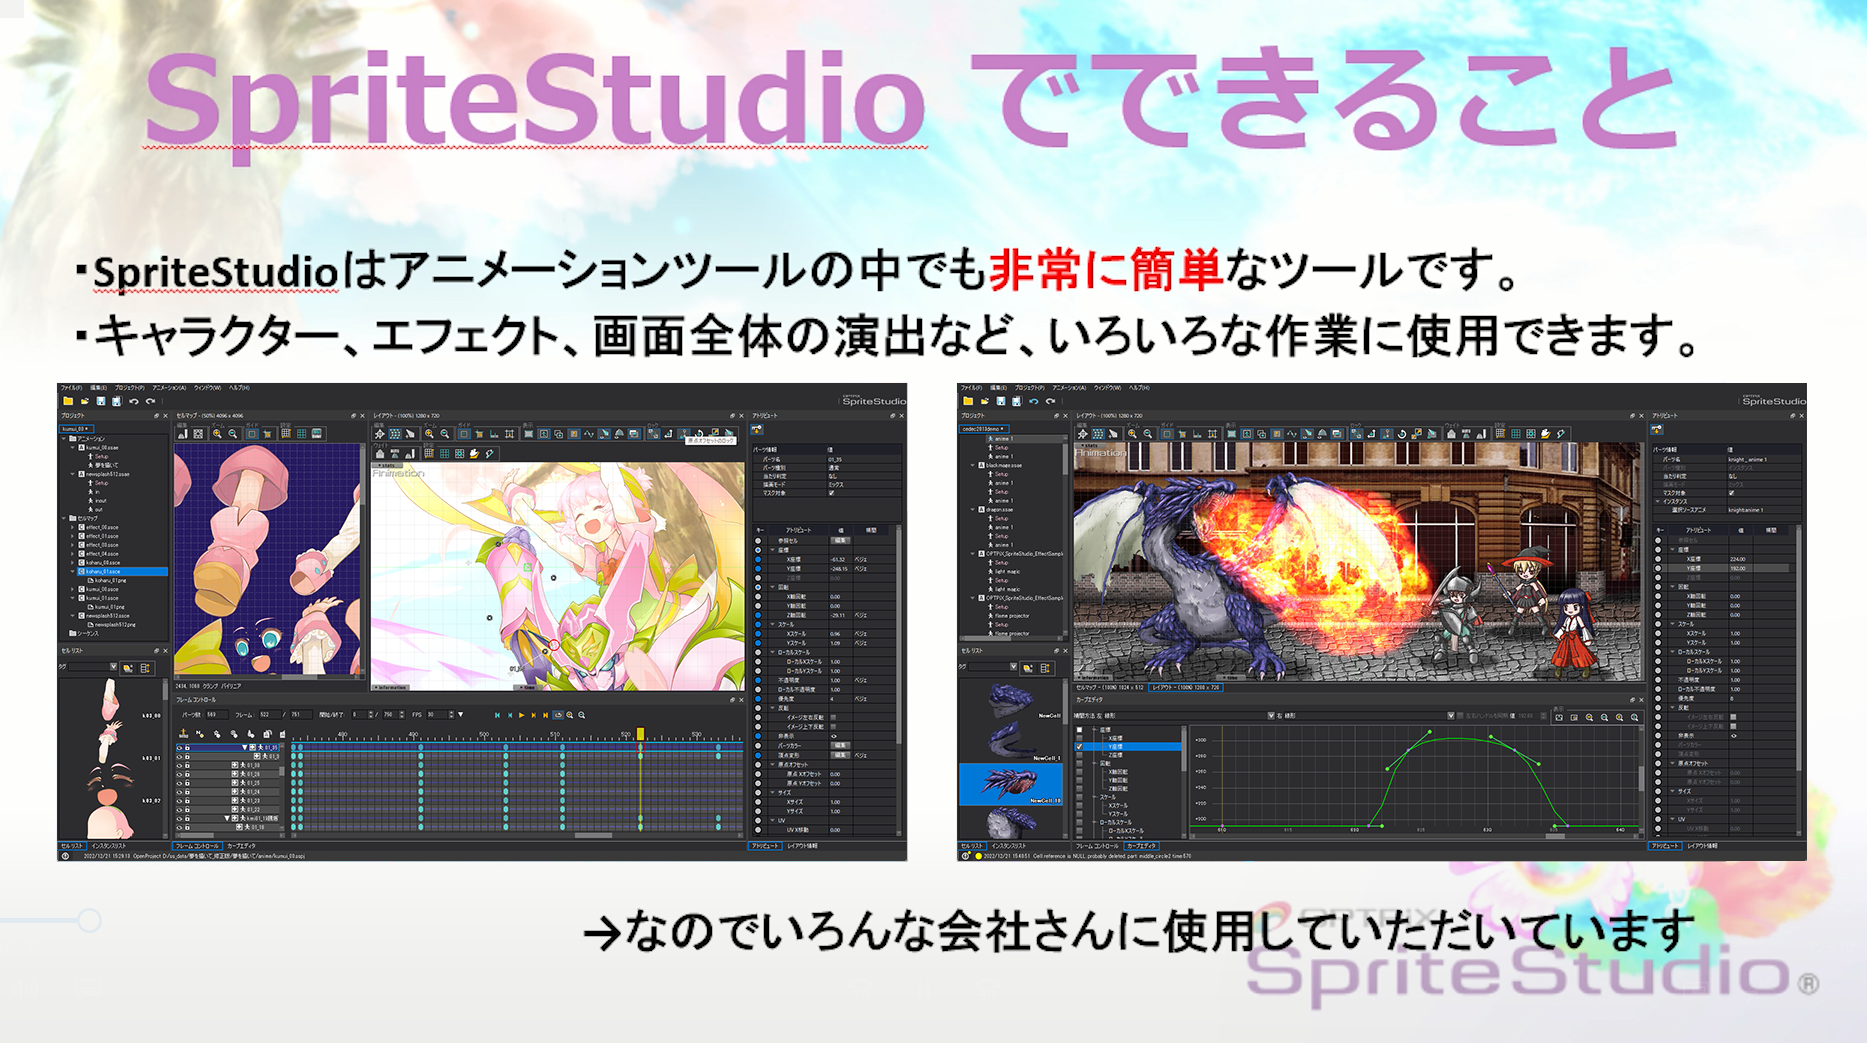1867x1043 pixels.
Task: Select NewCell_18 dragon thumbnail in right cell list
Action: [1011, 784]
